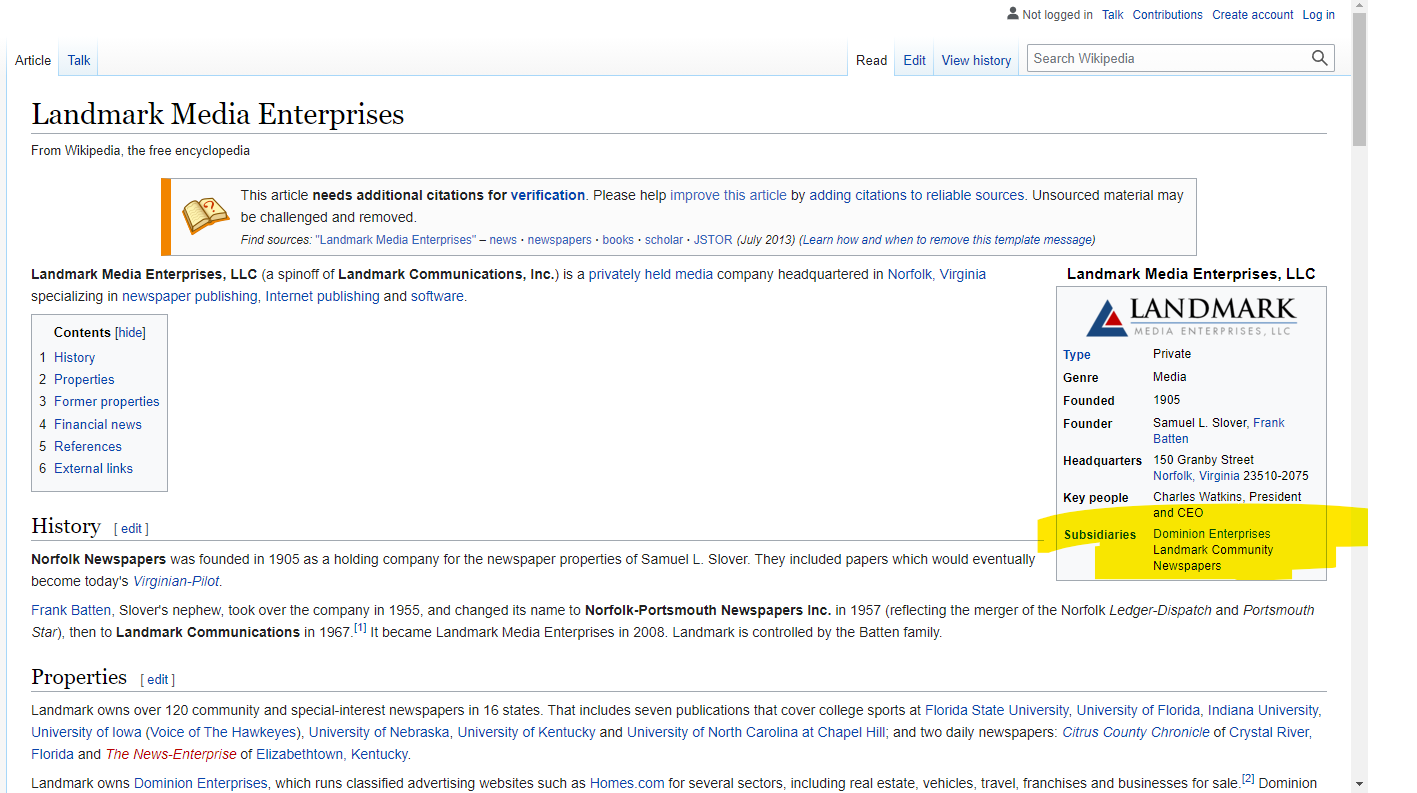Click the vertical scrollbar thumb
Screen dimensions: 1417x793
pyautogui.click(x=1359, y=80)
